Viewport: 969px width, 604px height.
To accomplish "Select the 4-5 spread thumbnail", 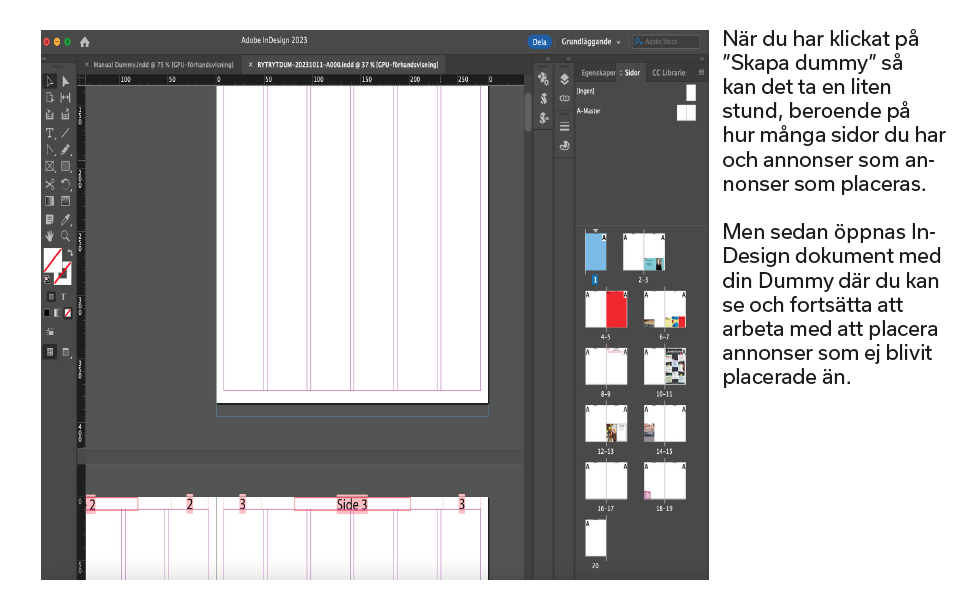I will tap(606, 310).
